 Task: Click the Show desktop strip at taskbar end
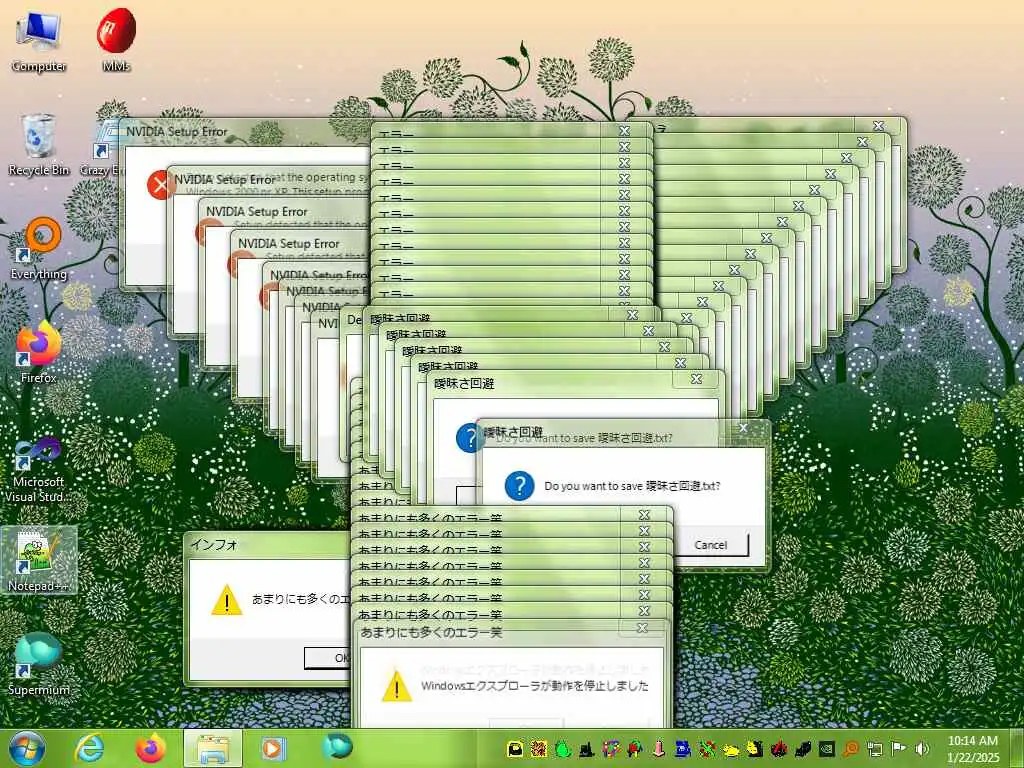[x=1017, y=748]
